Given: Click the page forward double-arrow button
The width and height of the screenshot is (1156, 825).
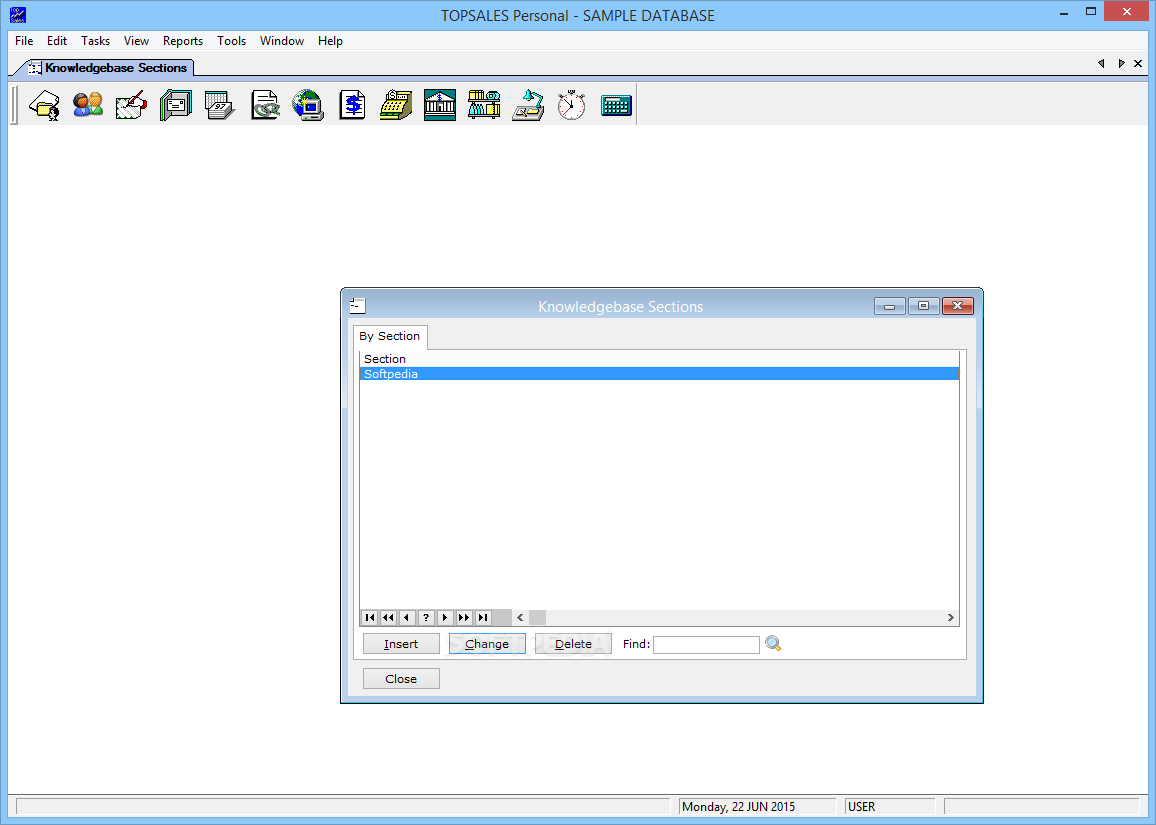Looking at the screenshot, I should (x=464, y=618).
